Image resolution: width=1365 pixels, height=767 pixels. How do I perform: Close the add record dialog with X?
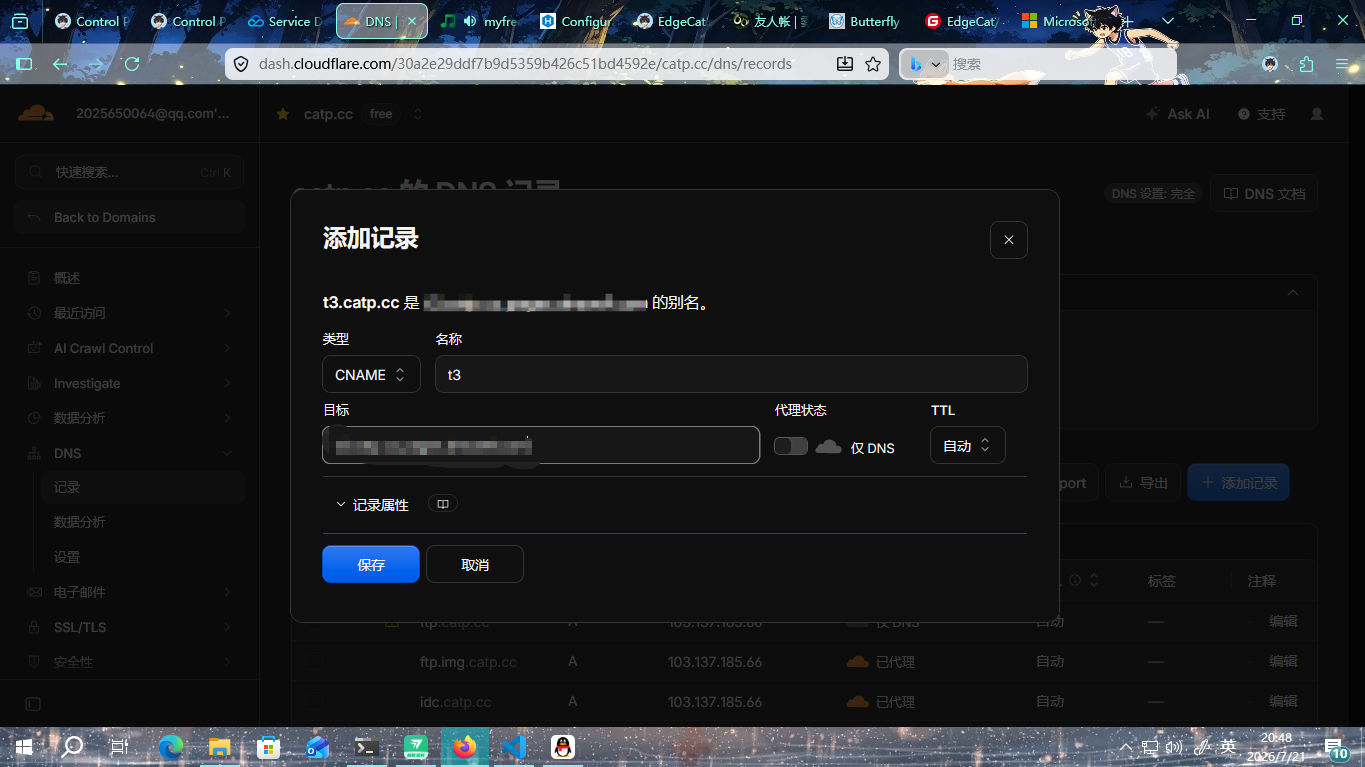click(x=1008, y=240)
